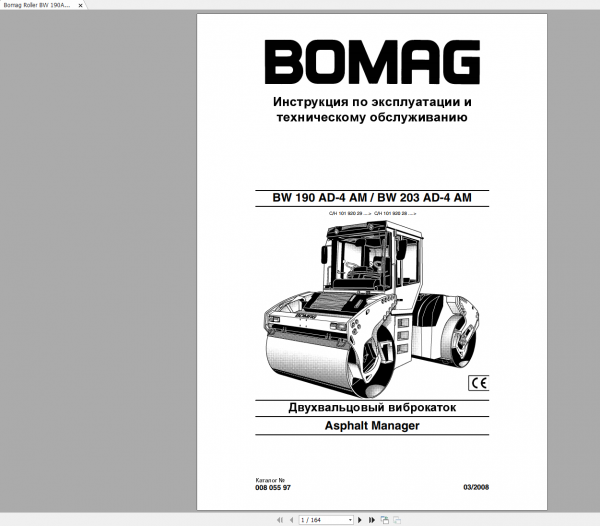
Task: Open the page number dropdown arrow
Action: click(350, 520)
